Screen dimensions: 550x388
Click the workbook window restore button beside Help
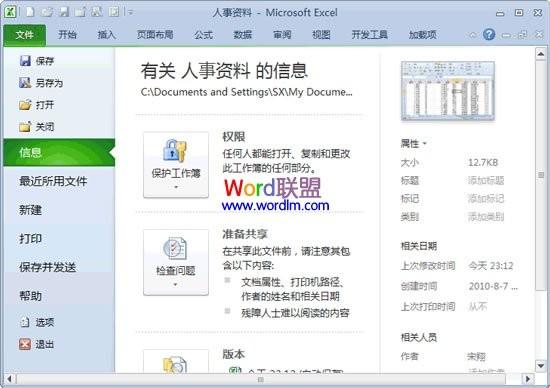tap(523, 35)
